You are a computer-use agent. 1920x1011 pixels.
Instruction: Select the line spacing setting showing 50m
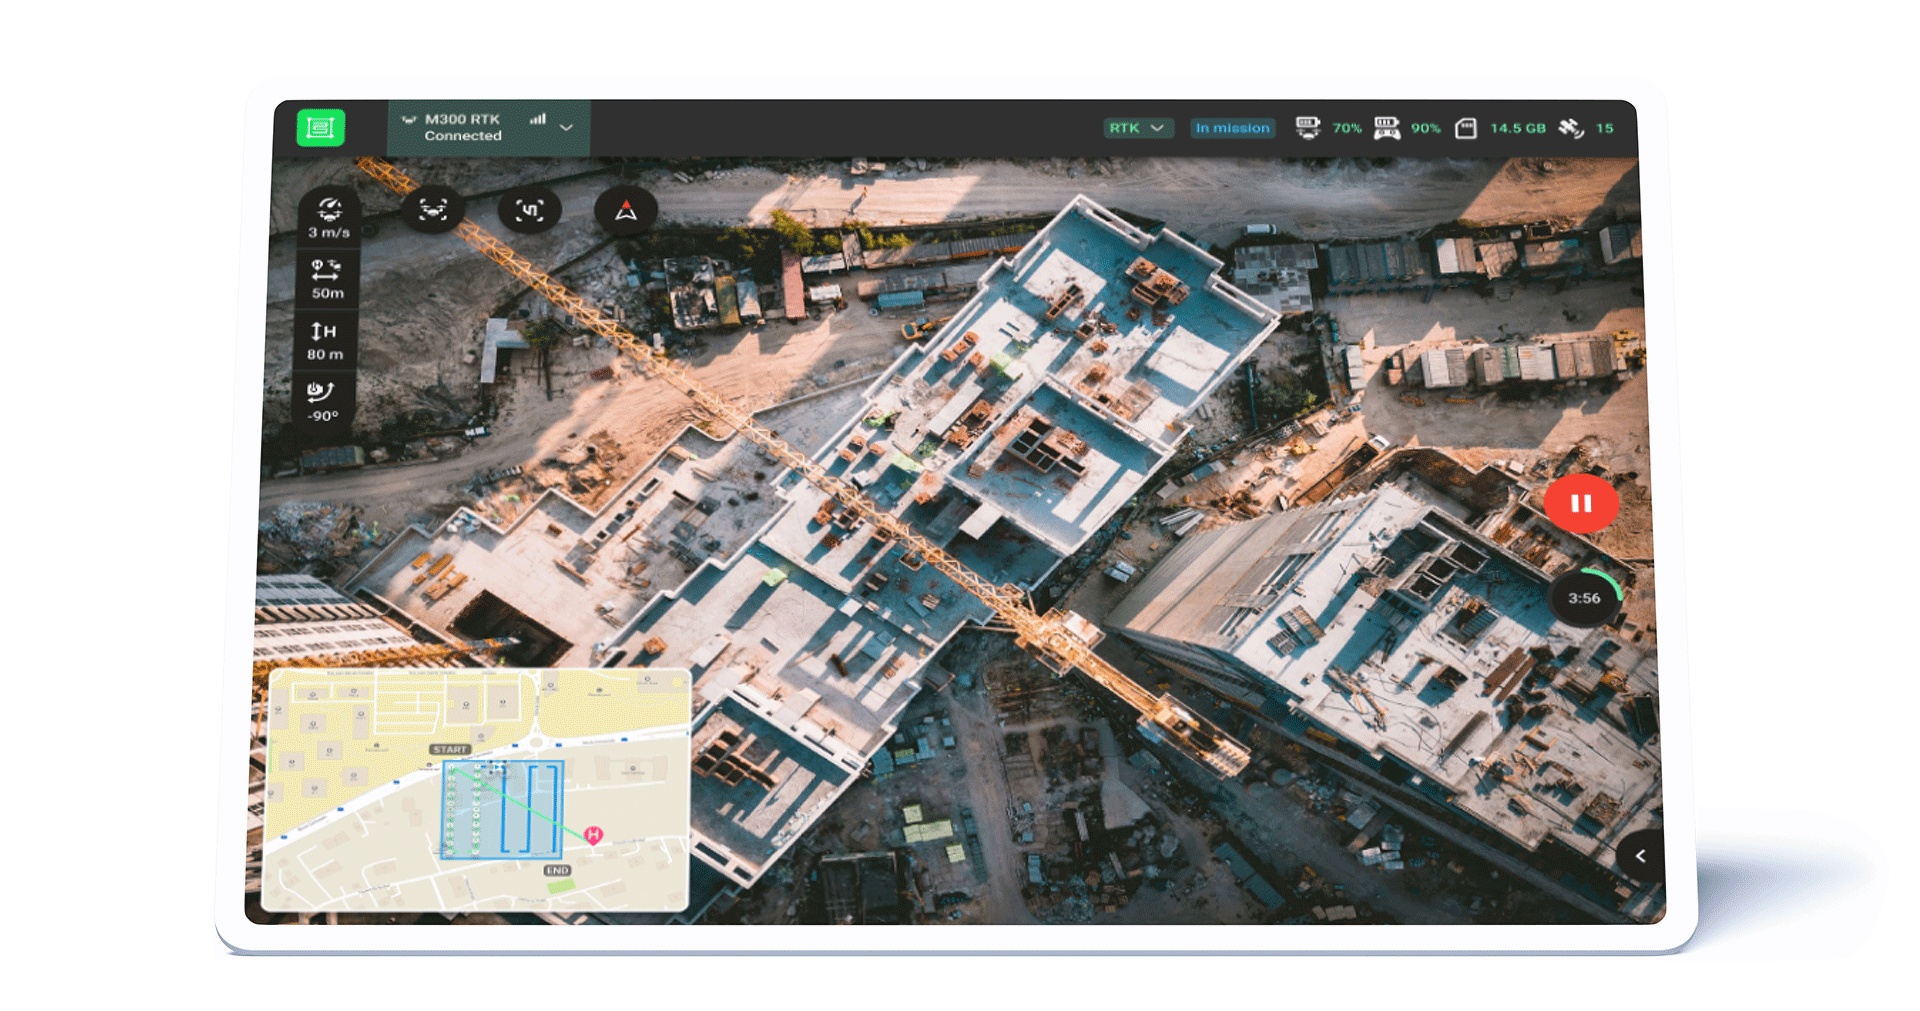327,280
